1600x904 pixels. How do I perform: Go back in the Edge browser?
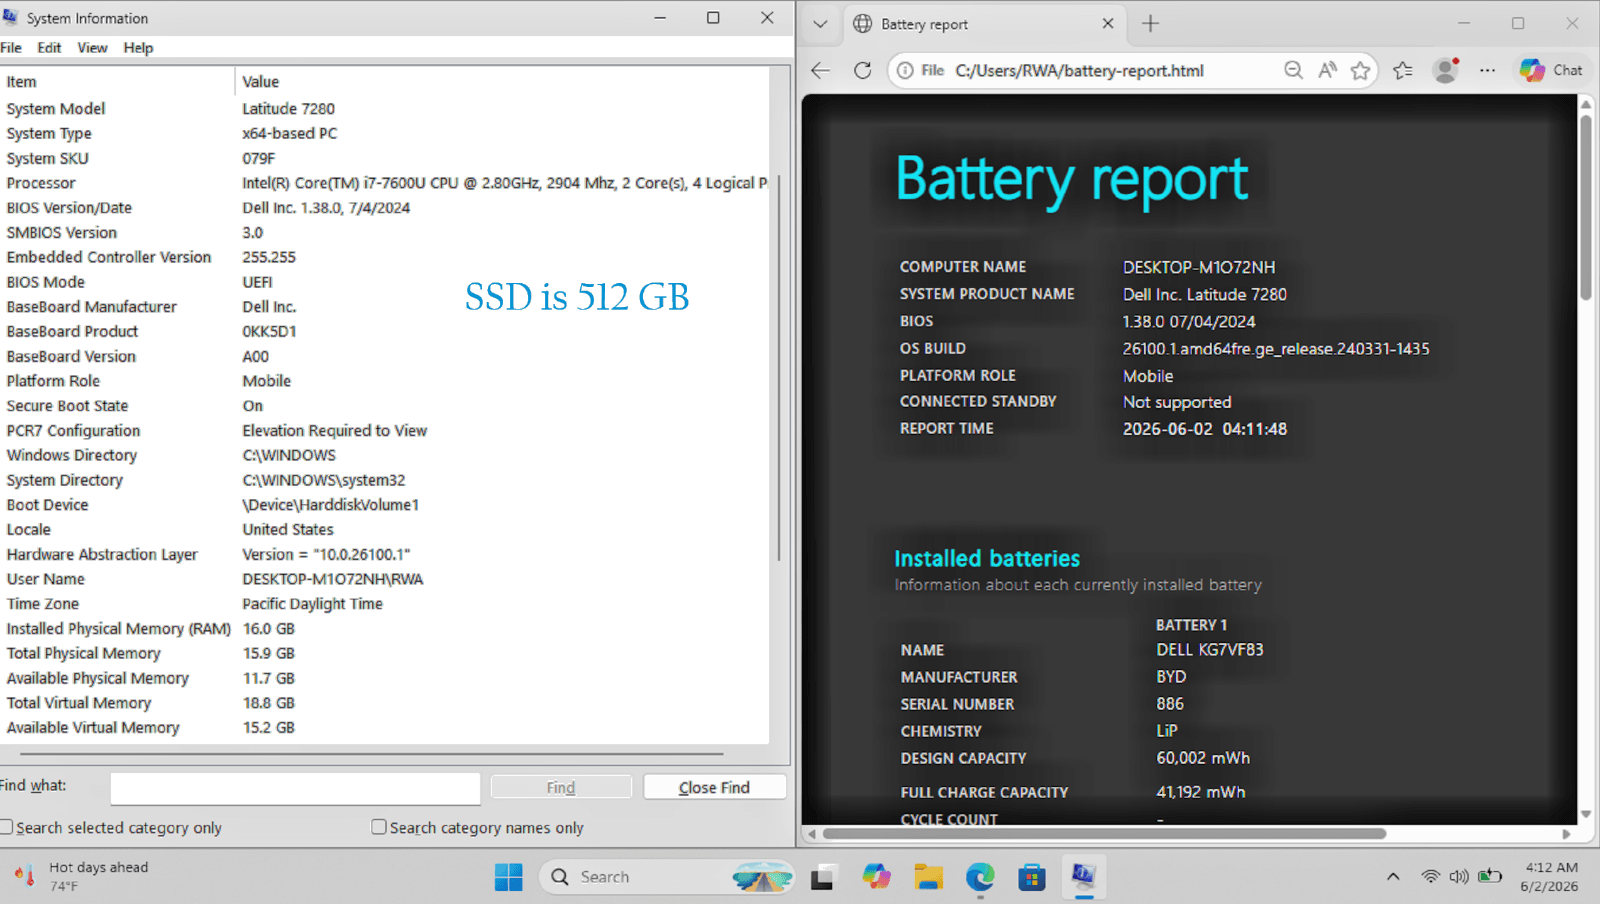[821, 70]
